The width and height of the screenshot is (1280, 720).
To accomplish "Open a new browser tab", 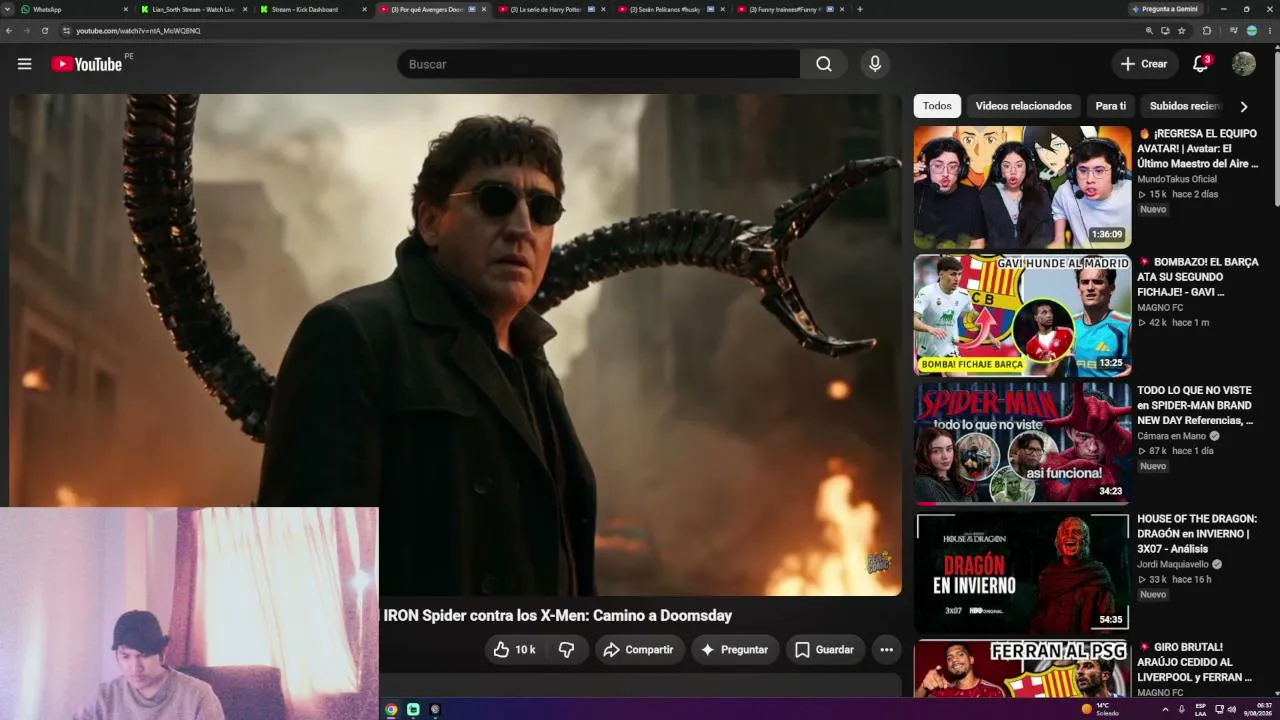I will click(860, 9).
